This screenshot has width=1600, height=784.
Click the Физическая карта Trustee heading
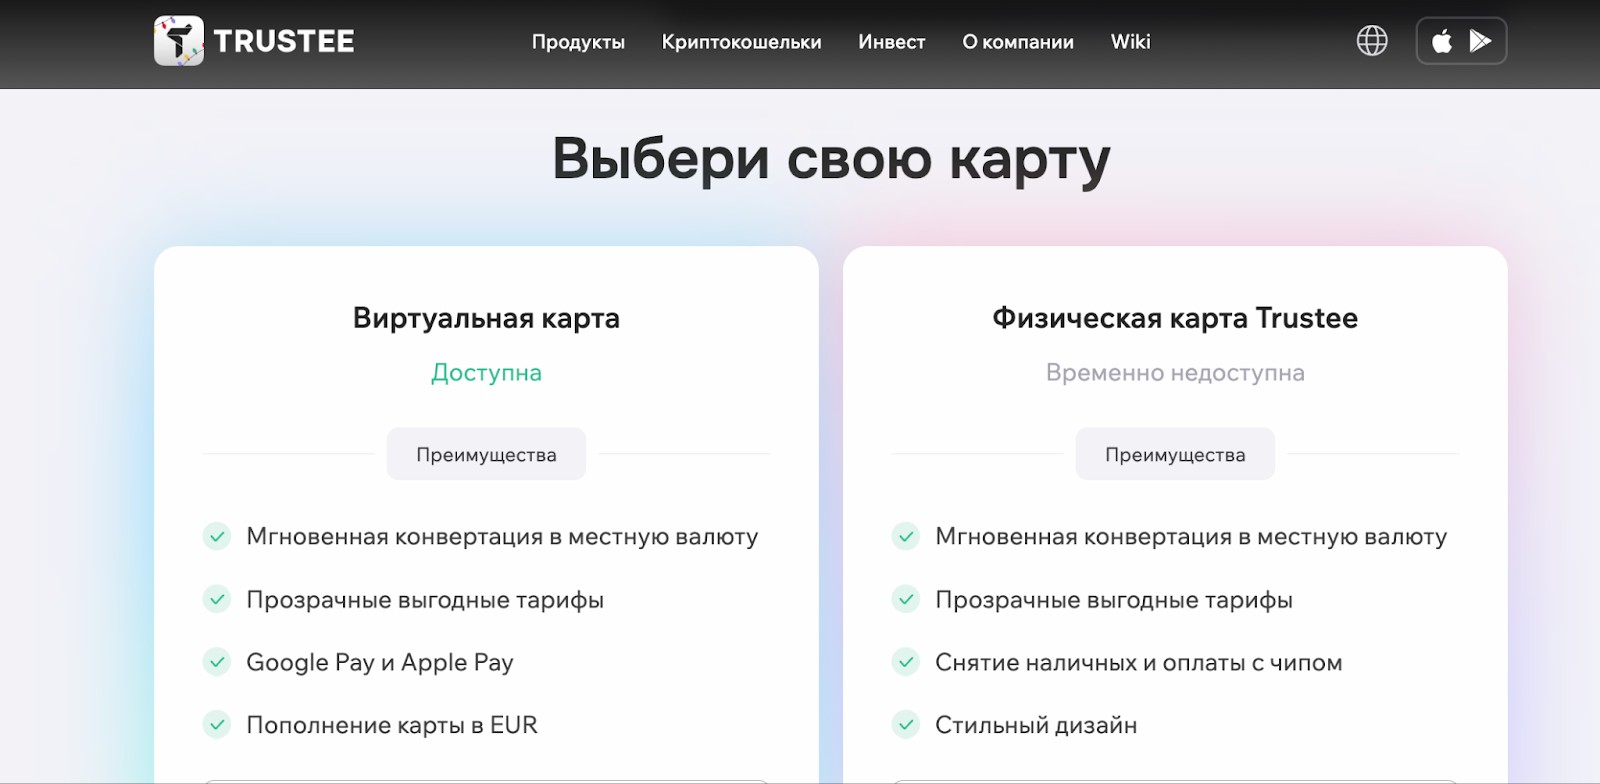1175,318
